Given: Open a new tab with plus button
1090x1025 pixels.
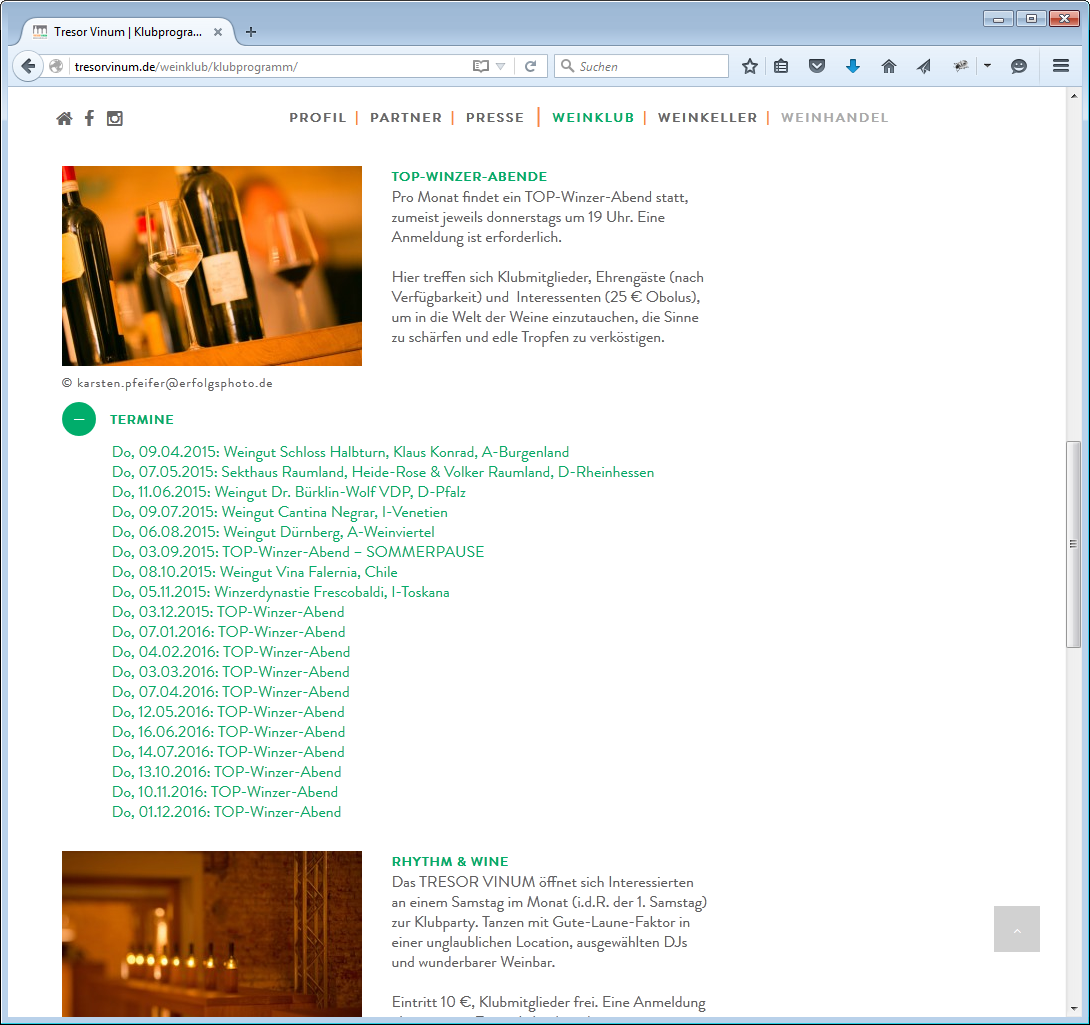Looking at the screenshot, I should (251, 32).
